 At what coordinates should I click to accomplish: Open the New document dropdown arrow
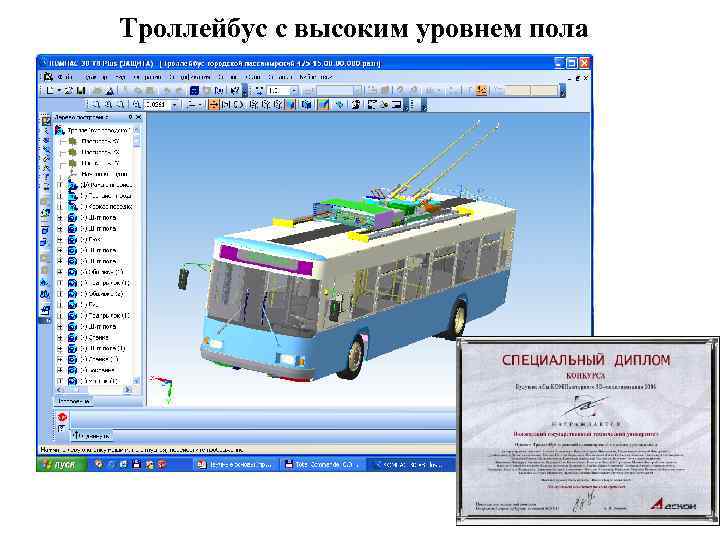click(x=59, y=90)
